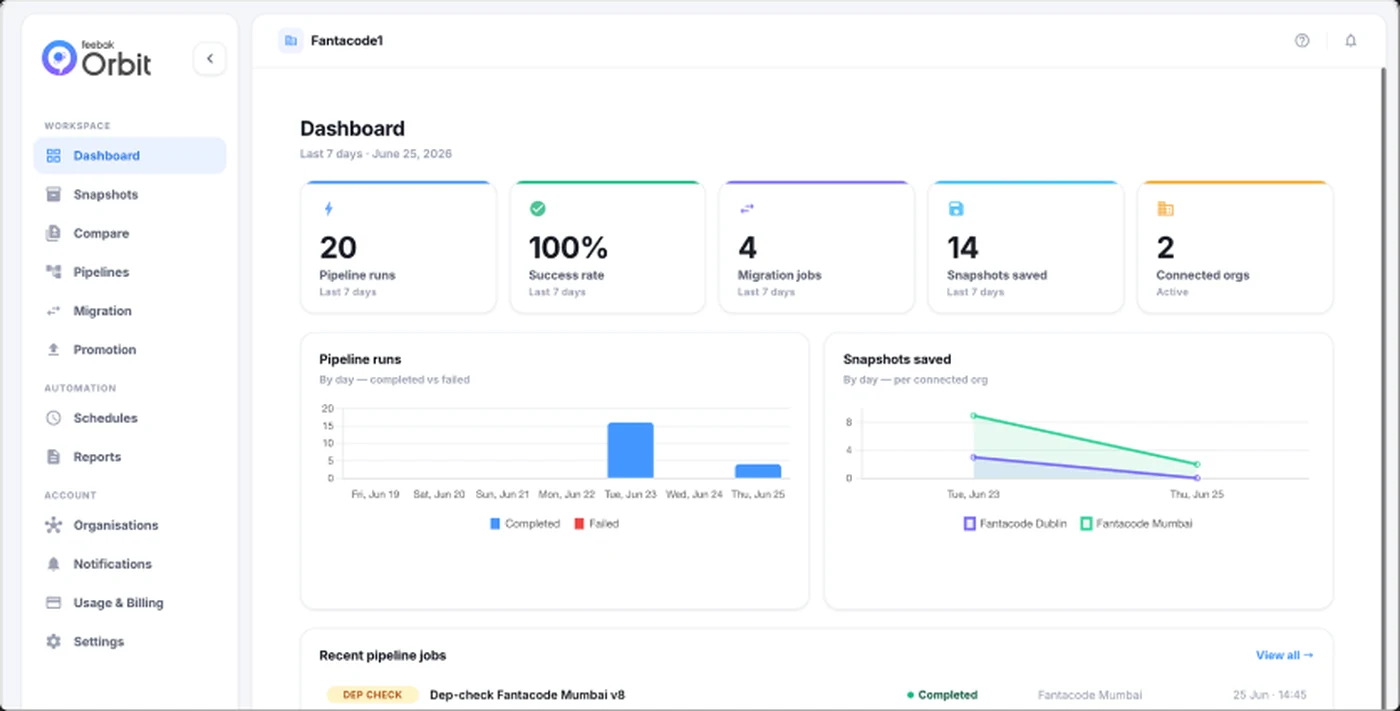
Task: Open Organisations under Account
Action: pos(130,525)
